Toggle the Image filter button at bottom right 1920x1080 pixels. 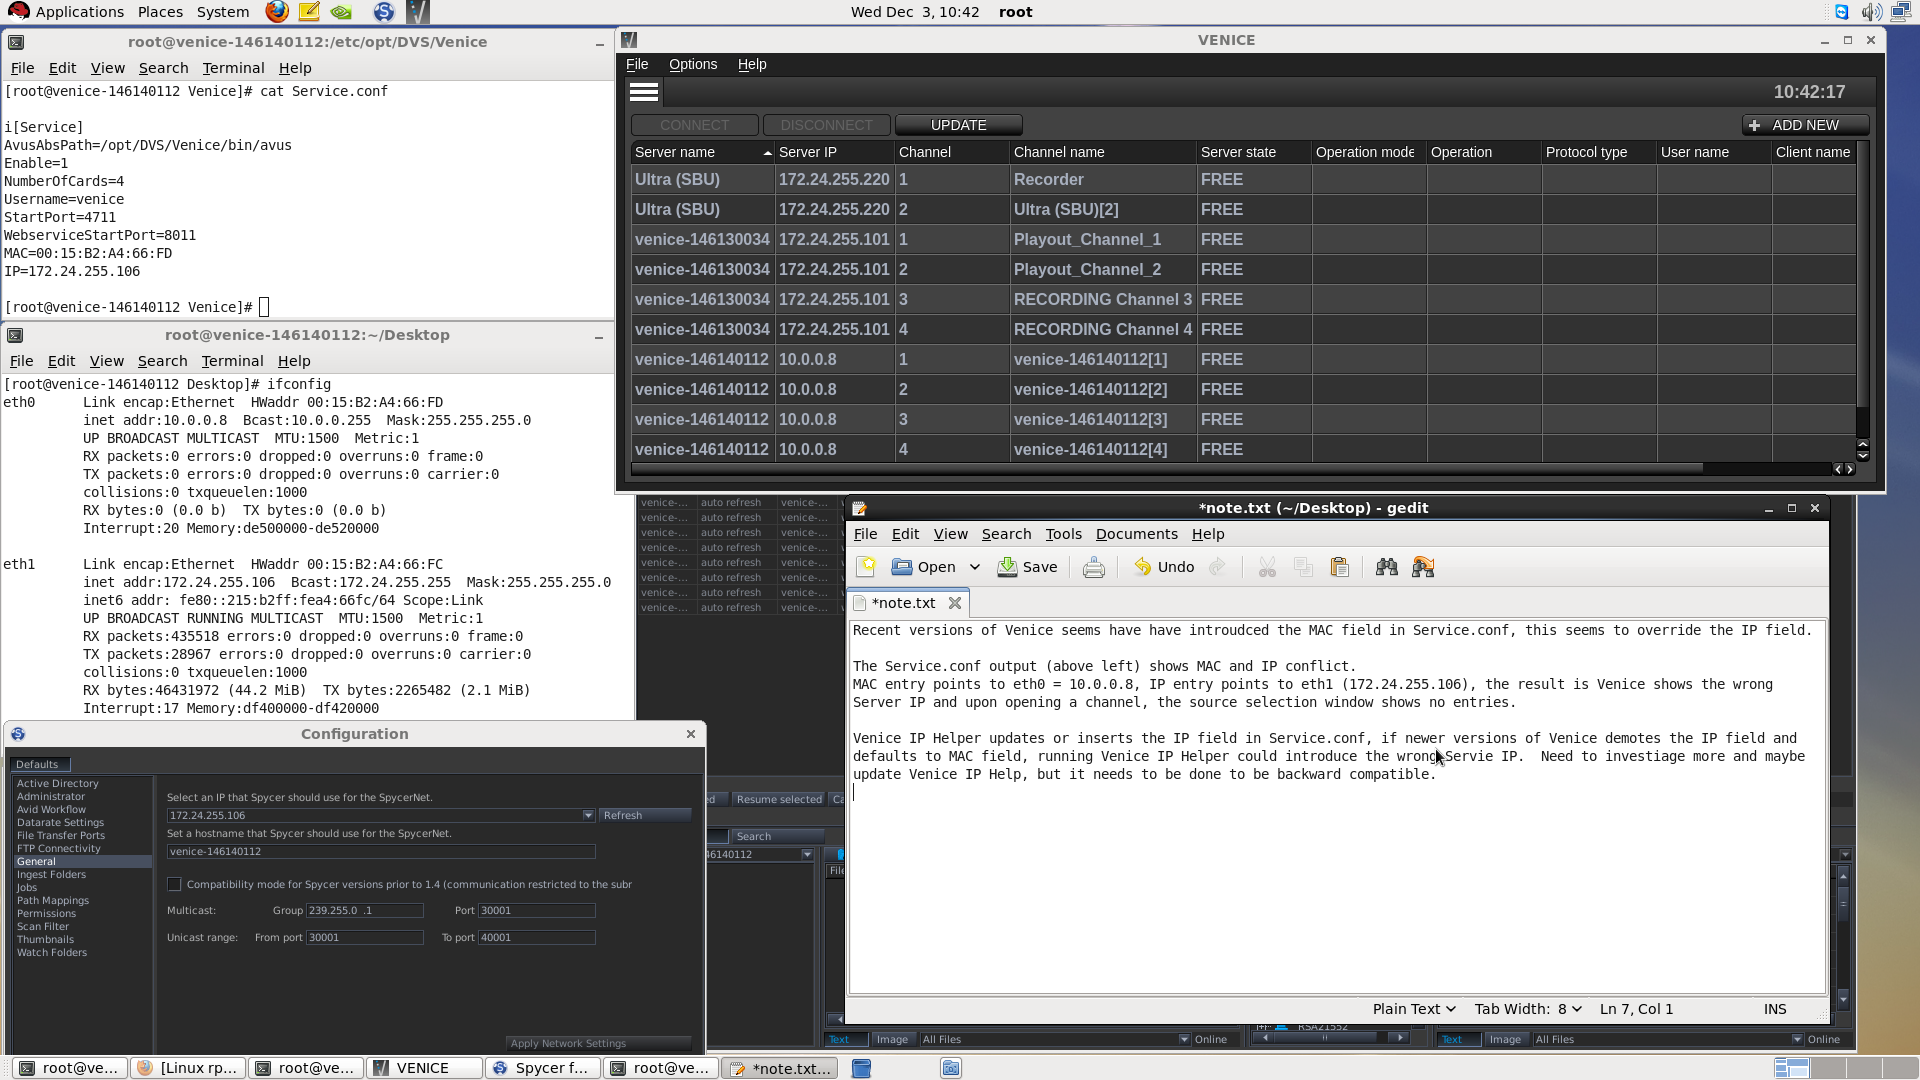[x=1505, y=1039]
